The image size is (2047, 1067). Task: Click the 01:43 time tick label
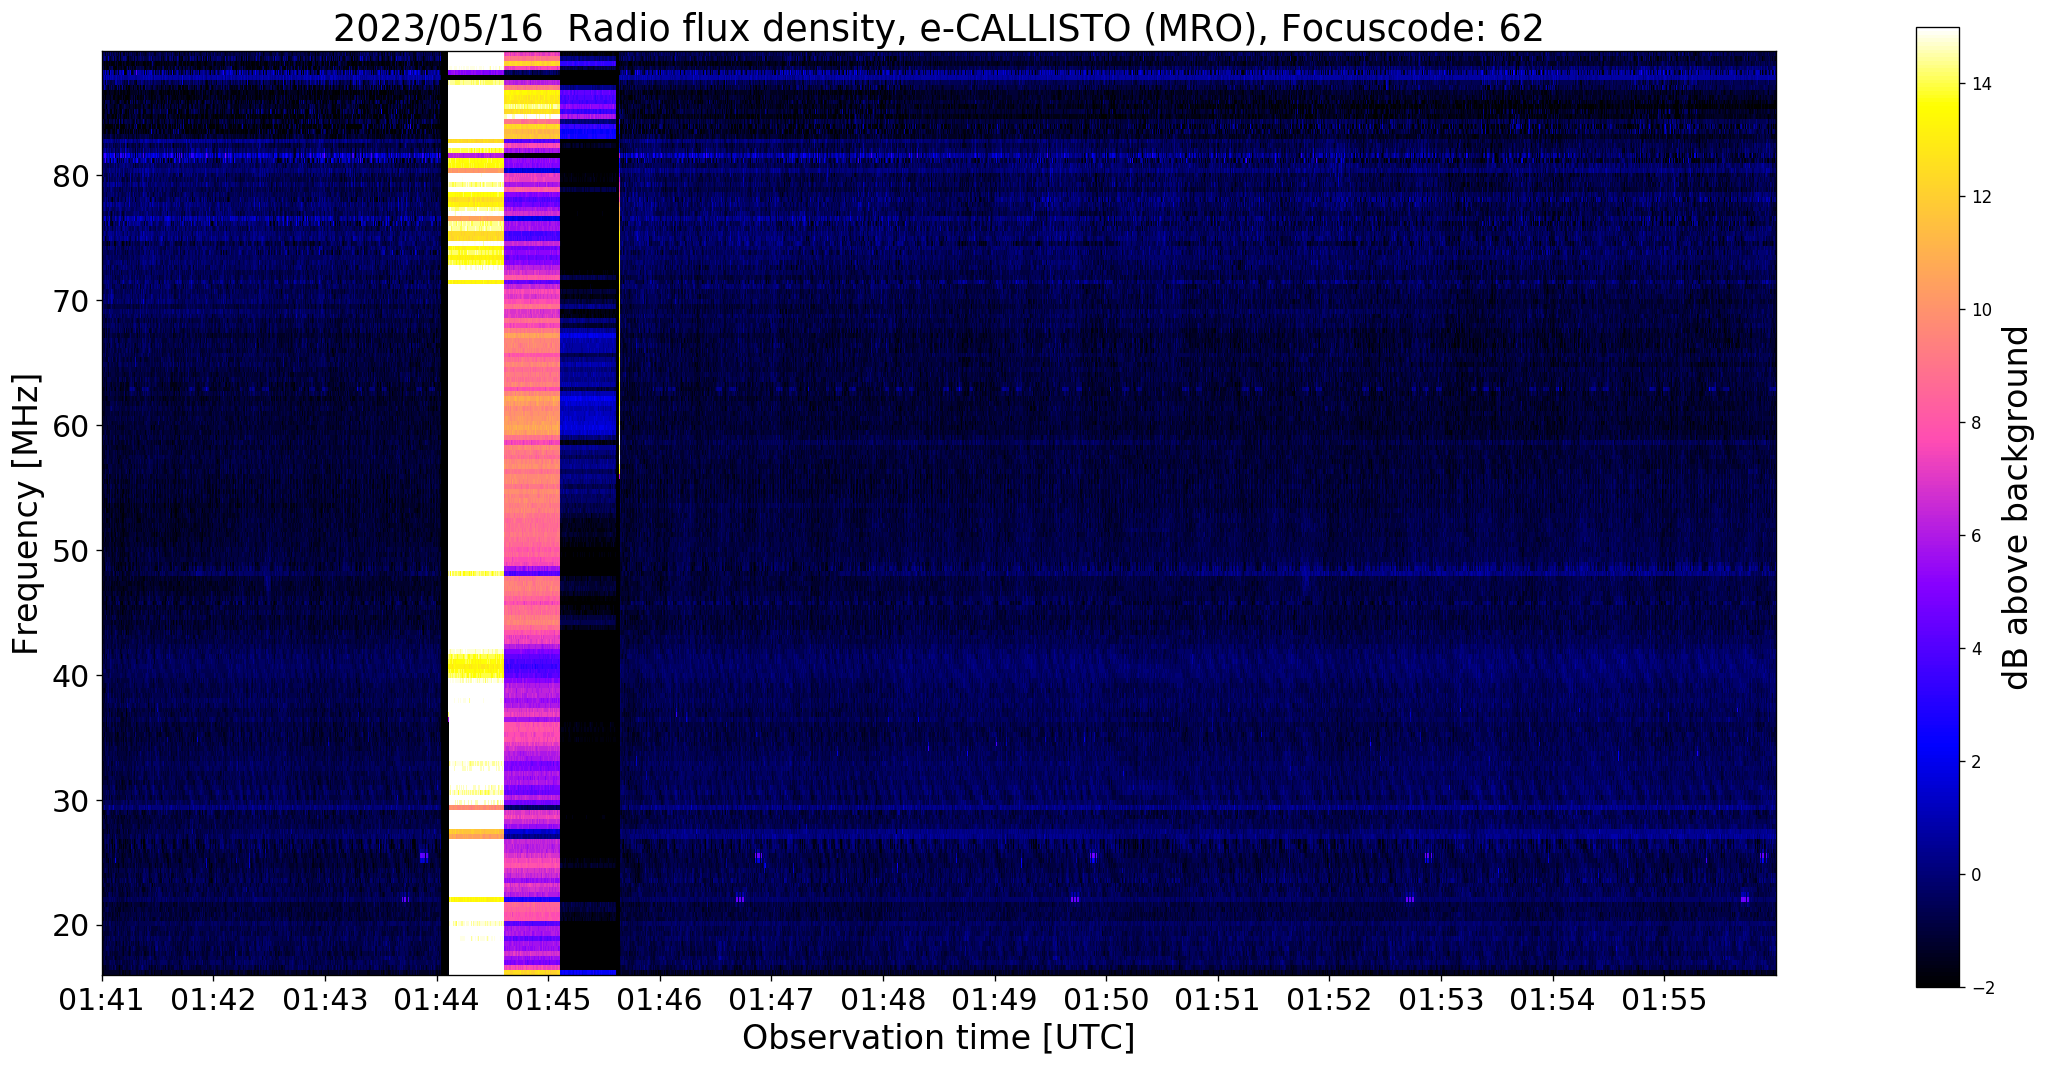pos(325,1000)
